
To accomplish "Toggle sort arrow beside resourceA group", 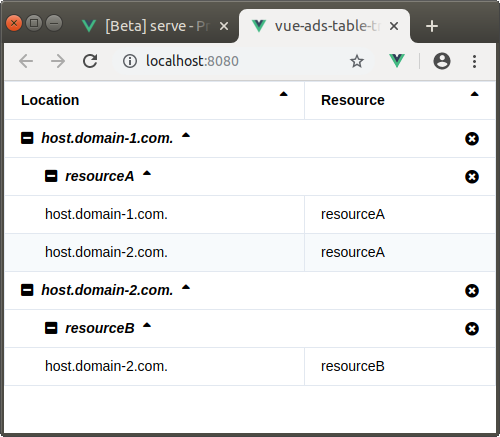I will 147,173.
